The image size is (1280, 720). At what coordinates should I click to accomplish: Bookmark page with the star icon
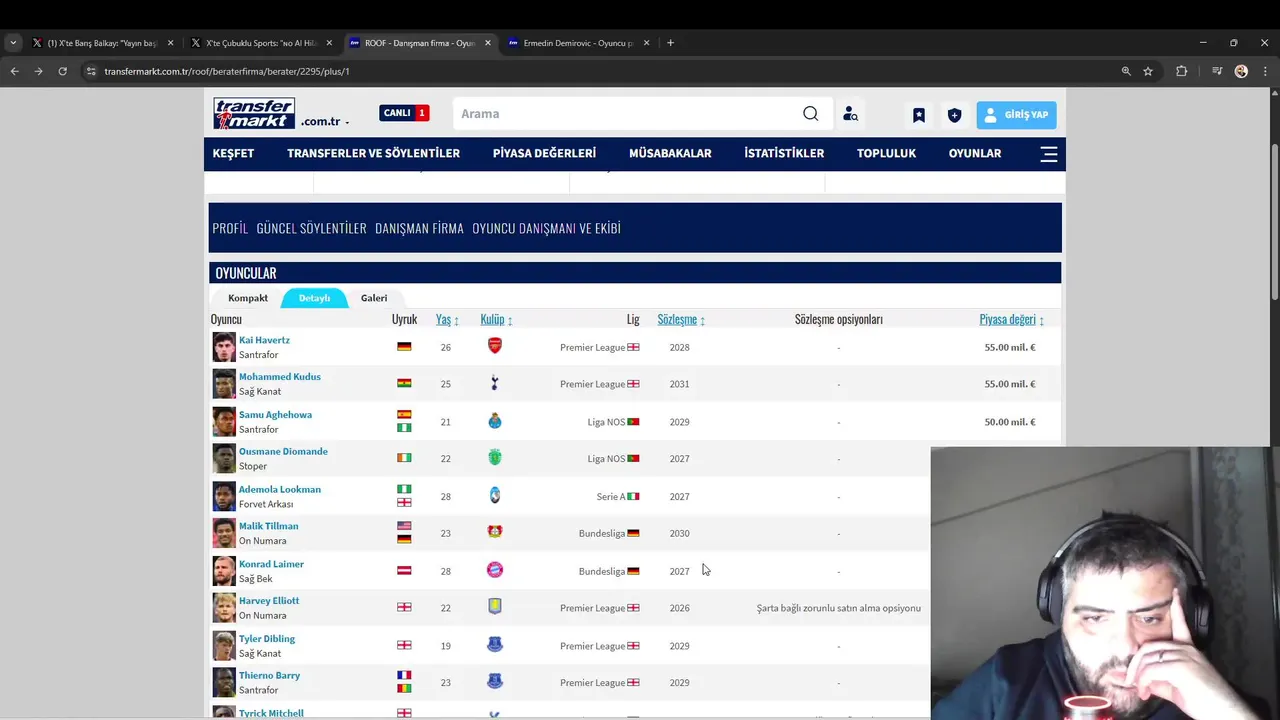1148,71
